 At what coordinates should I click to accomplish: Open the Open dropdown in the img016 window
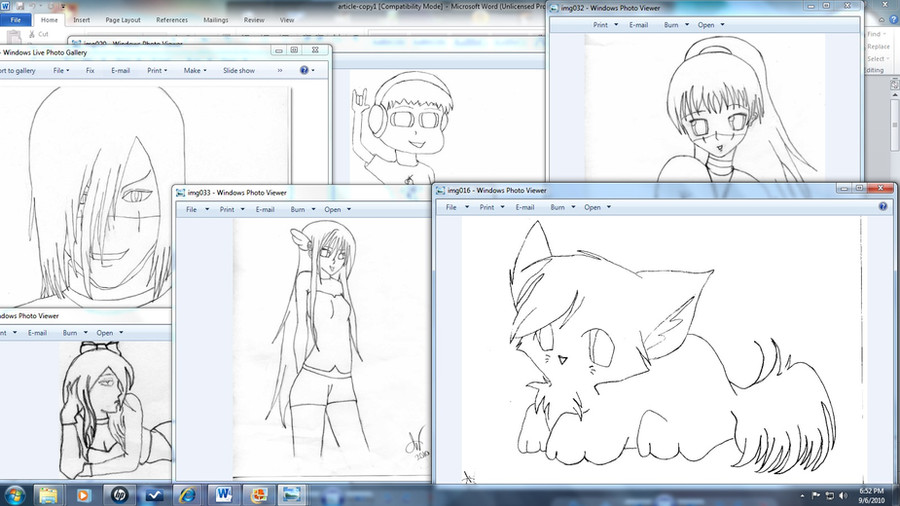(598, 208)
